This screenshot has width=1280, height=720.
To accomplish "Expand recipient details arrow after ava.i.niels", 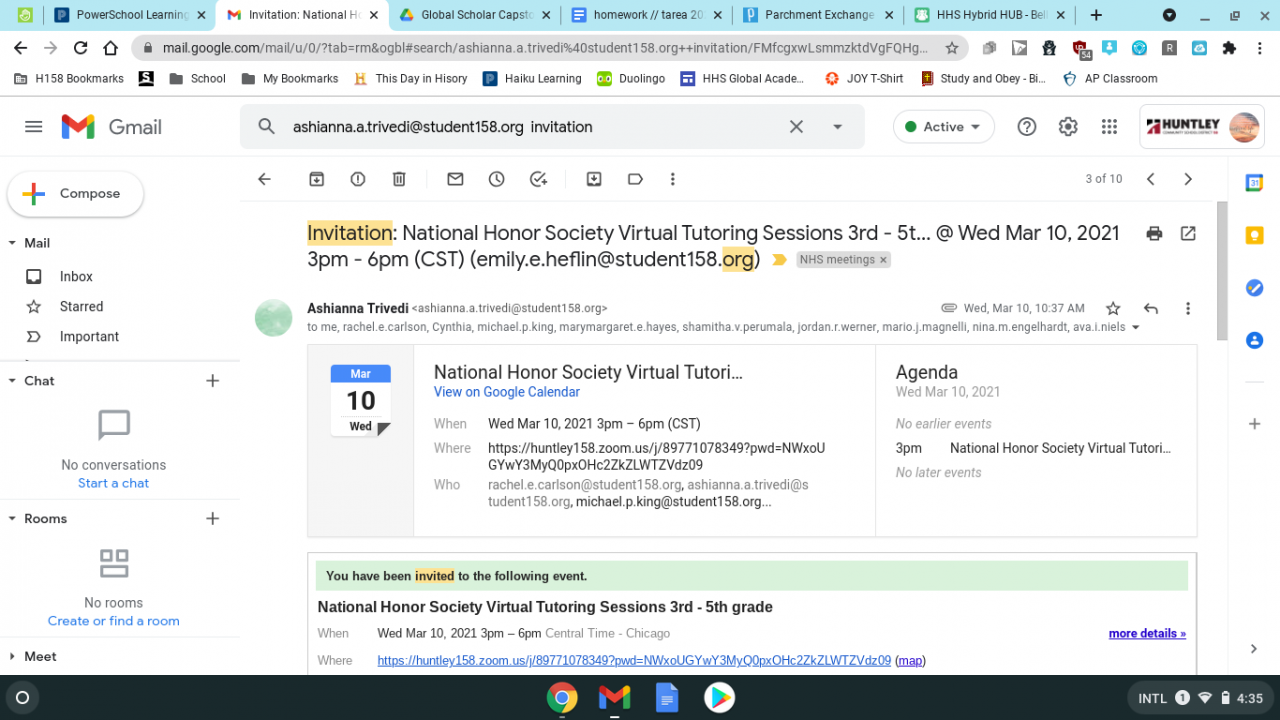I will coord(1135,328).
